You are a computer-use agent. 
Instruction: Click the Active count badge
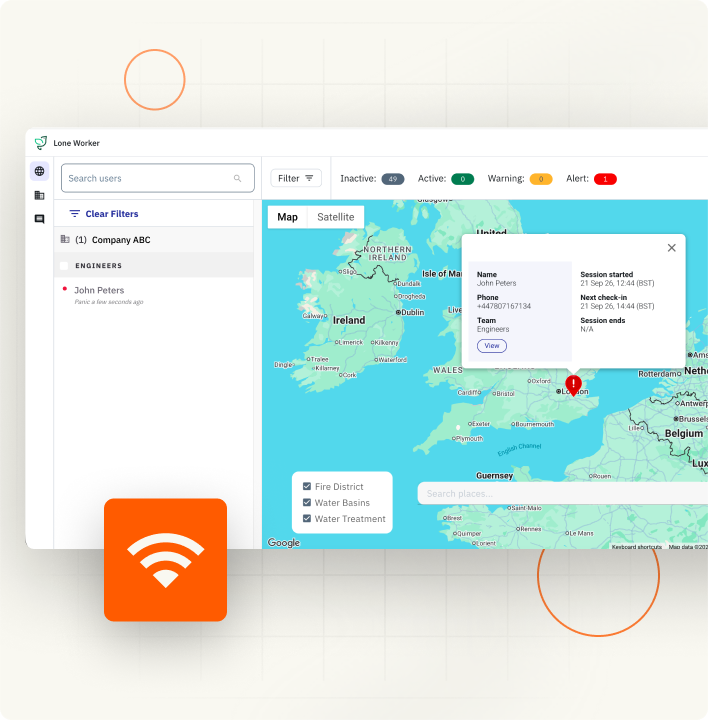pos(462,179)
